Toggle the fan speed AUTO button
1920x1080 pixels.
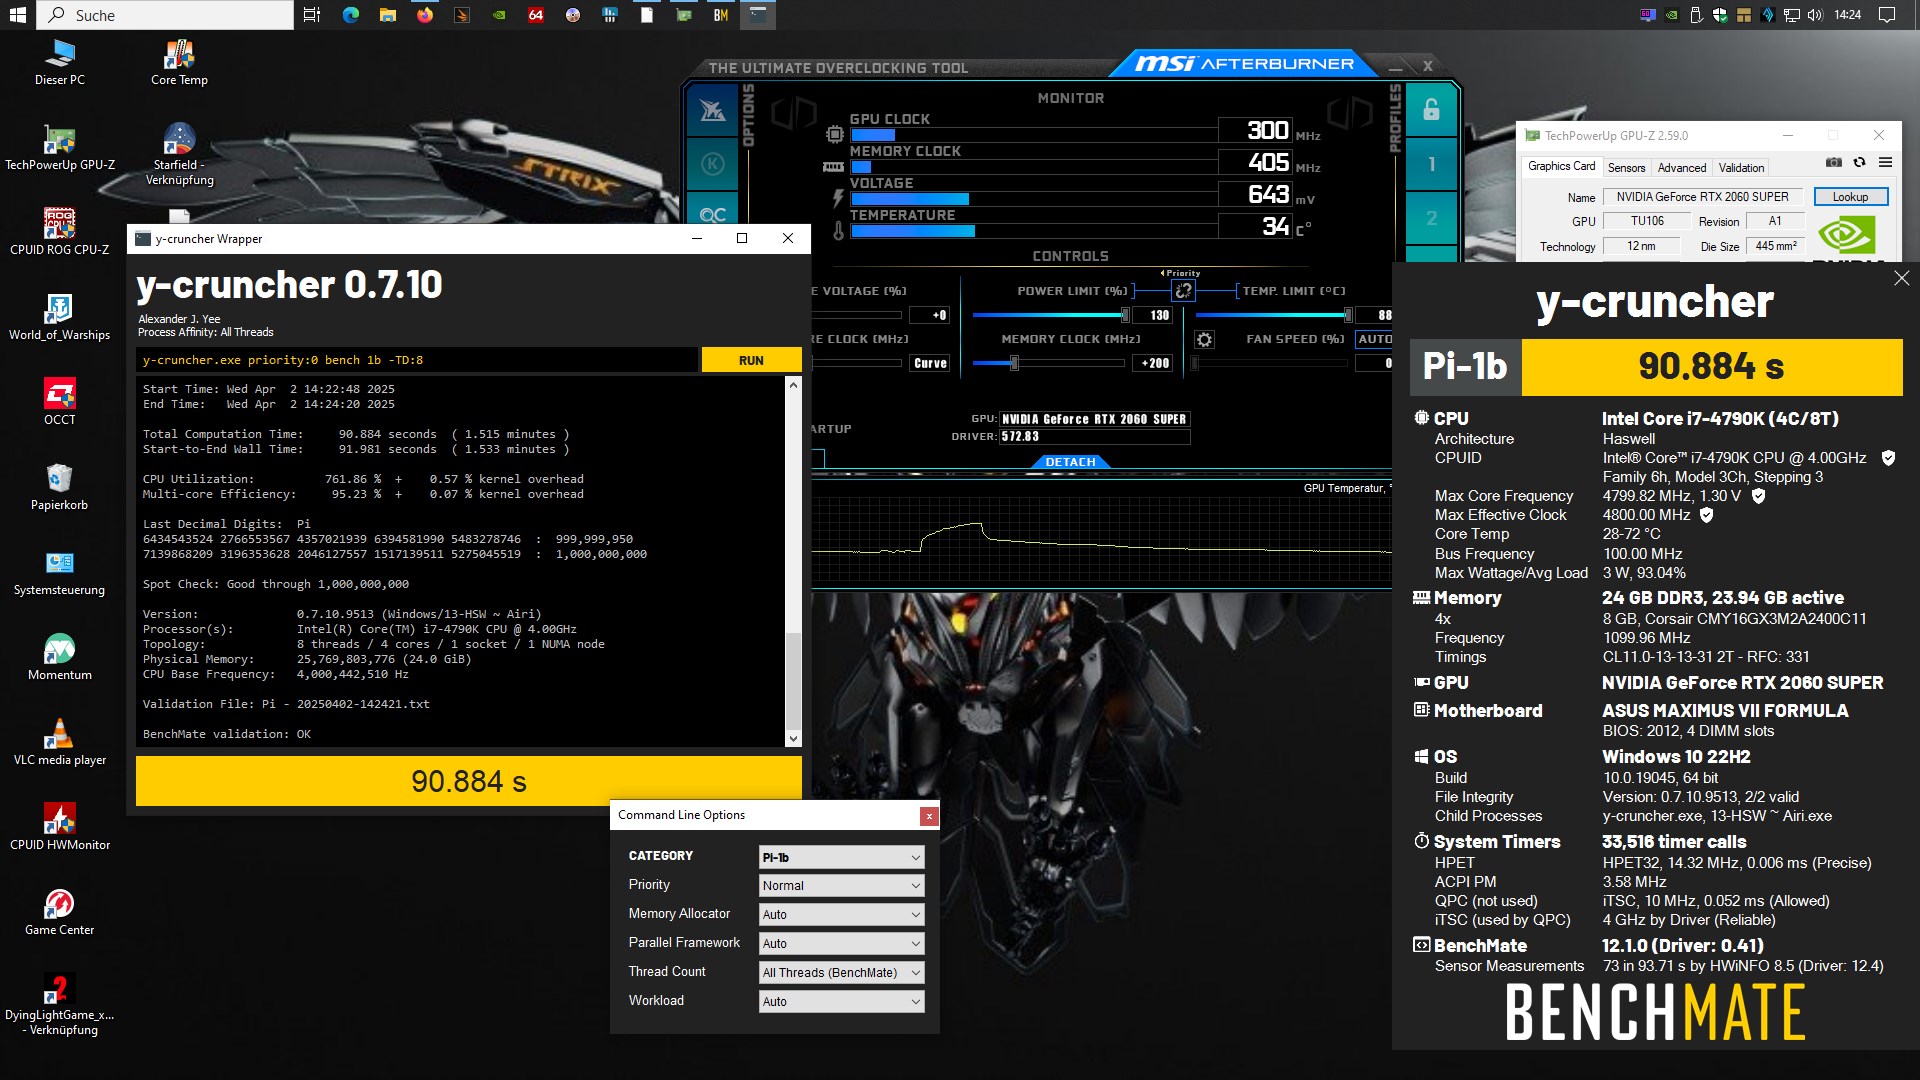1374,340
